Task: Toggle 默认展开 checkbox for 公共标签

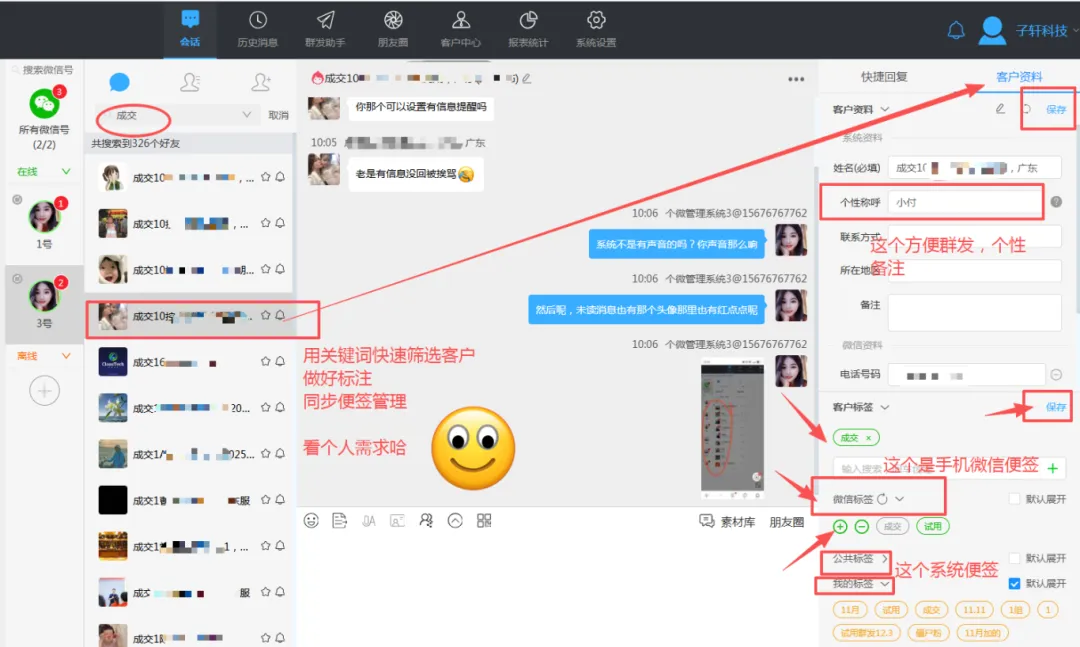Action: (x=1014, y=558)
